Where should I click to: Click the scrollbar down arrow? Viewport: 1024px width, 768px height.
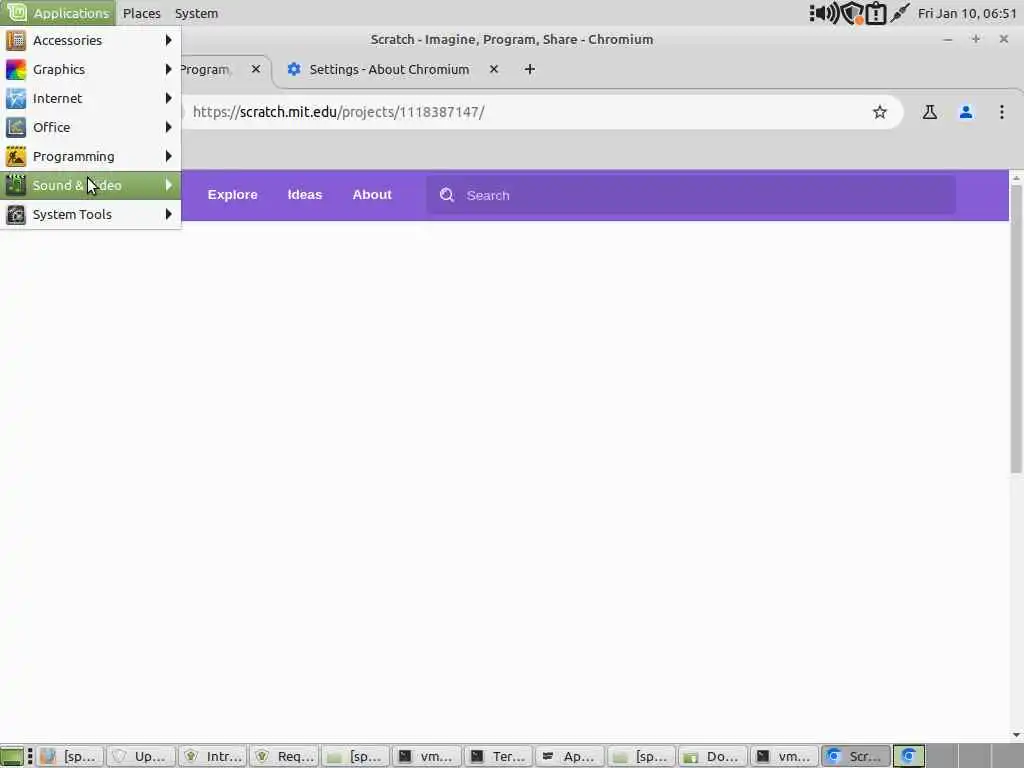[x=1016, y=735]
